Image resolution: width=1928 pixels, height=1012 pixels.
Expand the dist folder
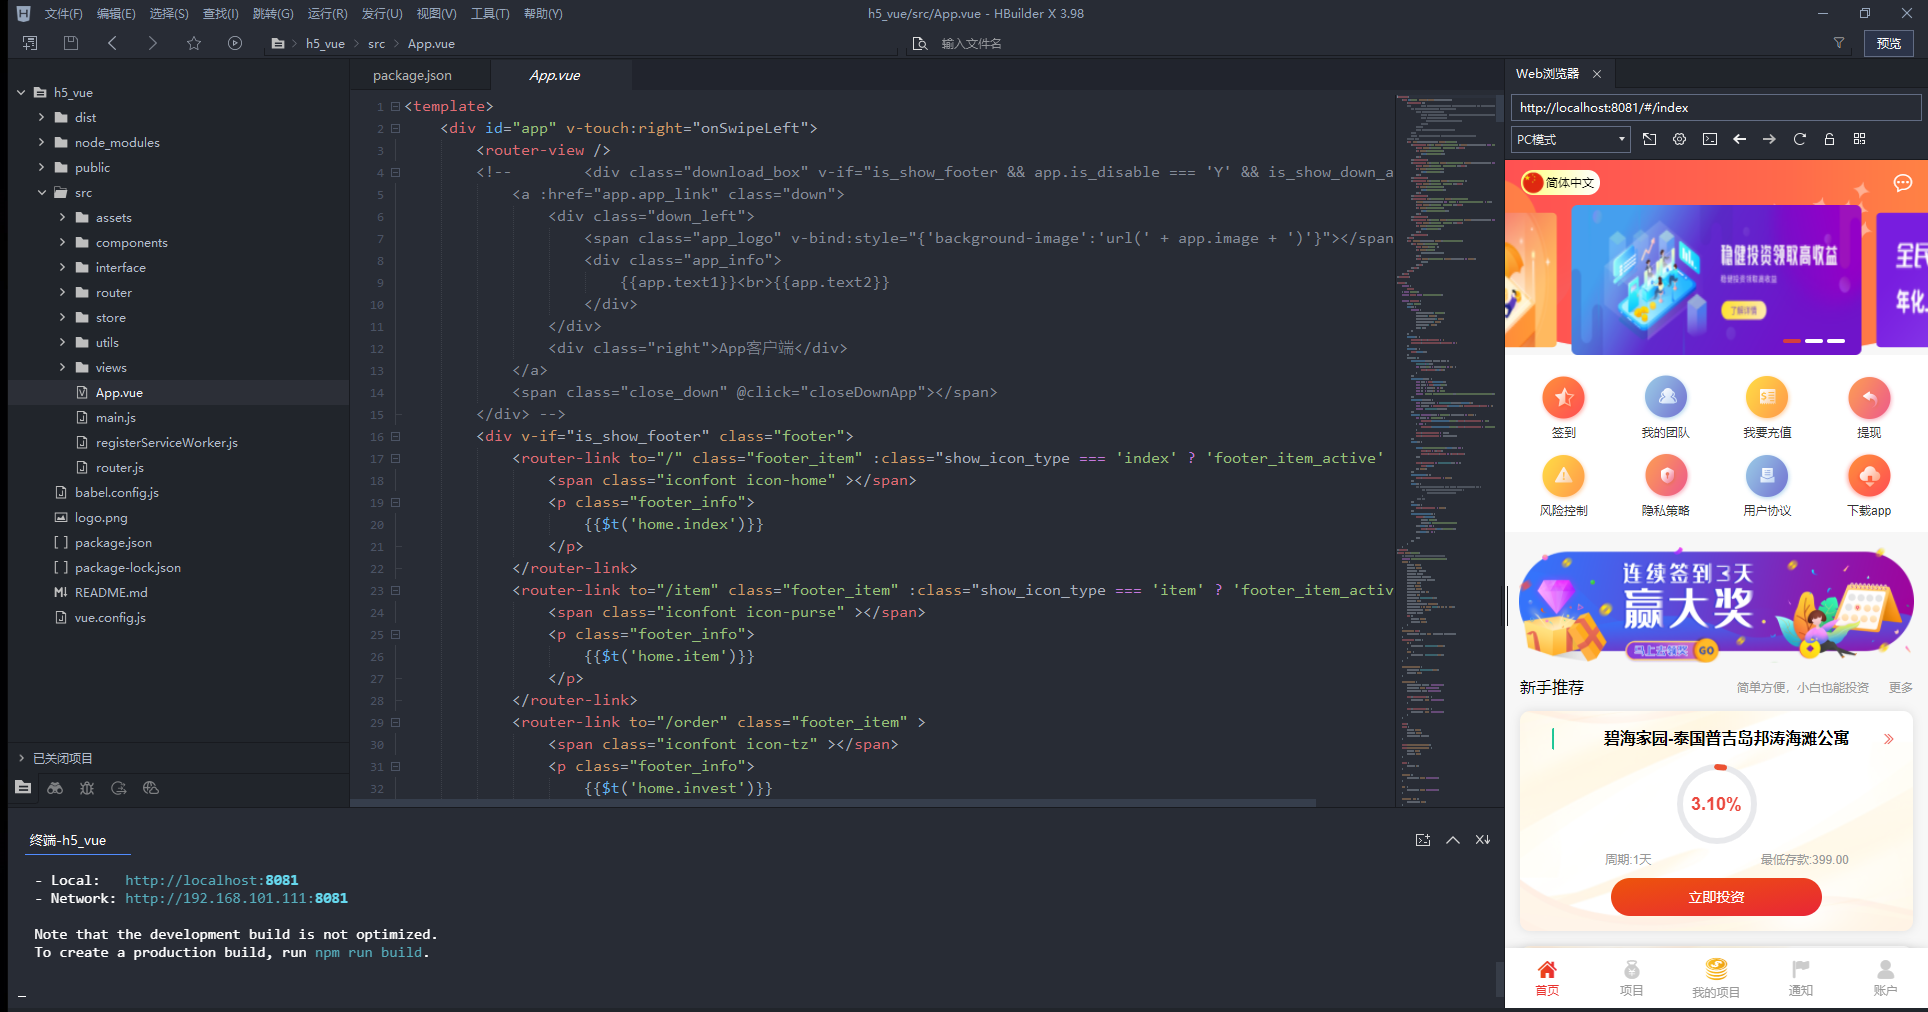pyautogui.click(x=42, y=117)
